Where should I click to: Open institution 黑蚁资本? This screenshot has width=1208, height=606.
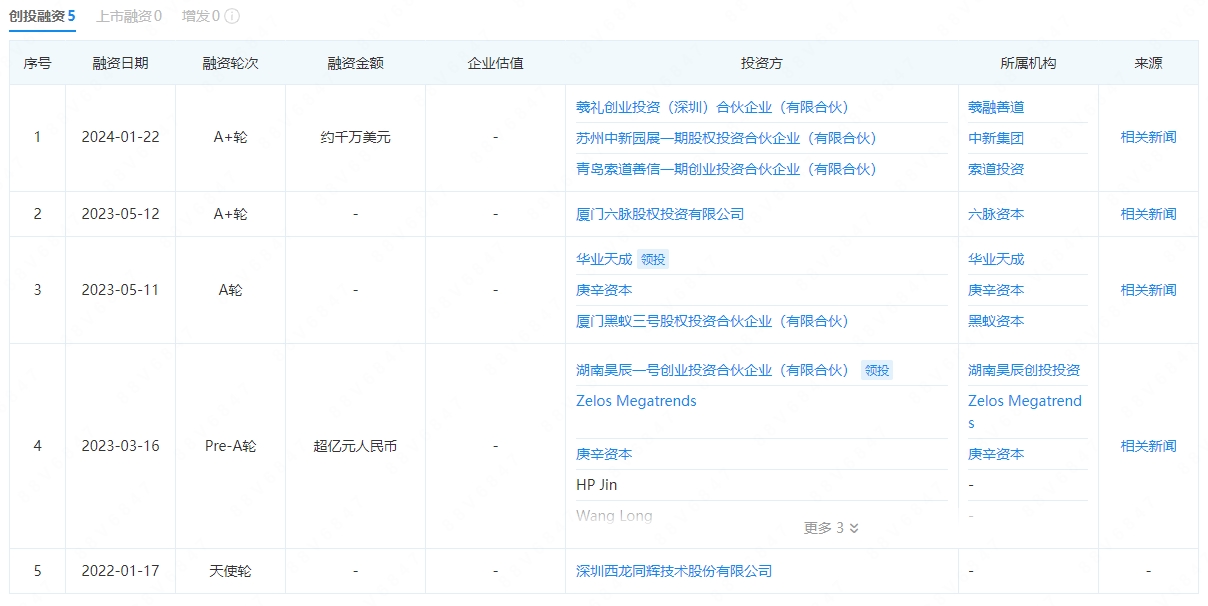click(x=996, y=321)
